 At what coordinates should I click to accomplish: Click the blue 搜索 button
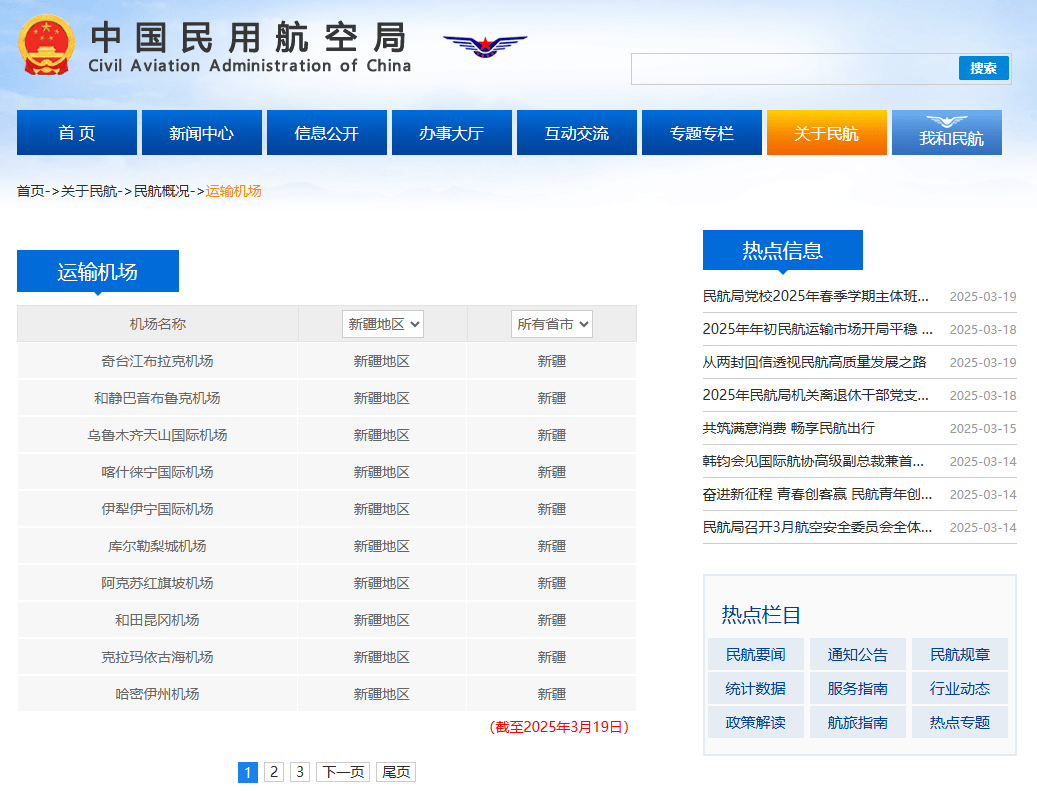click(983, 68)
